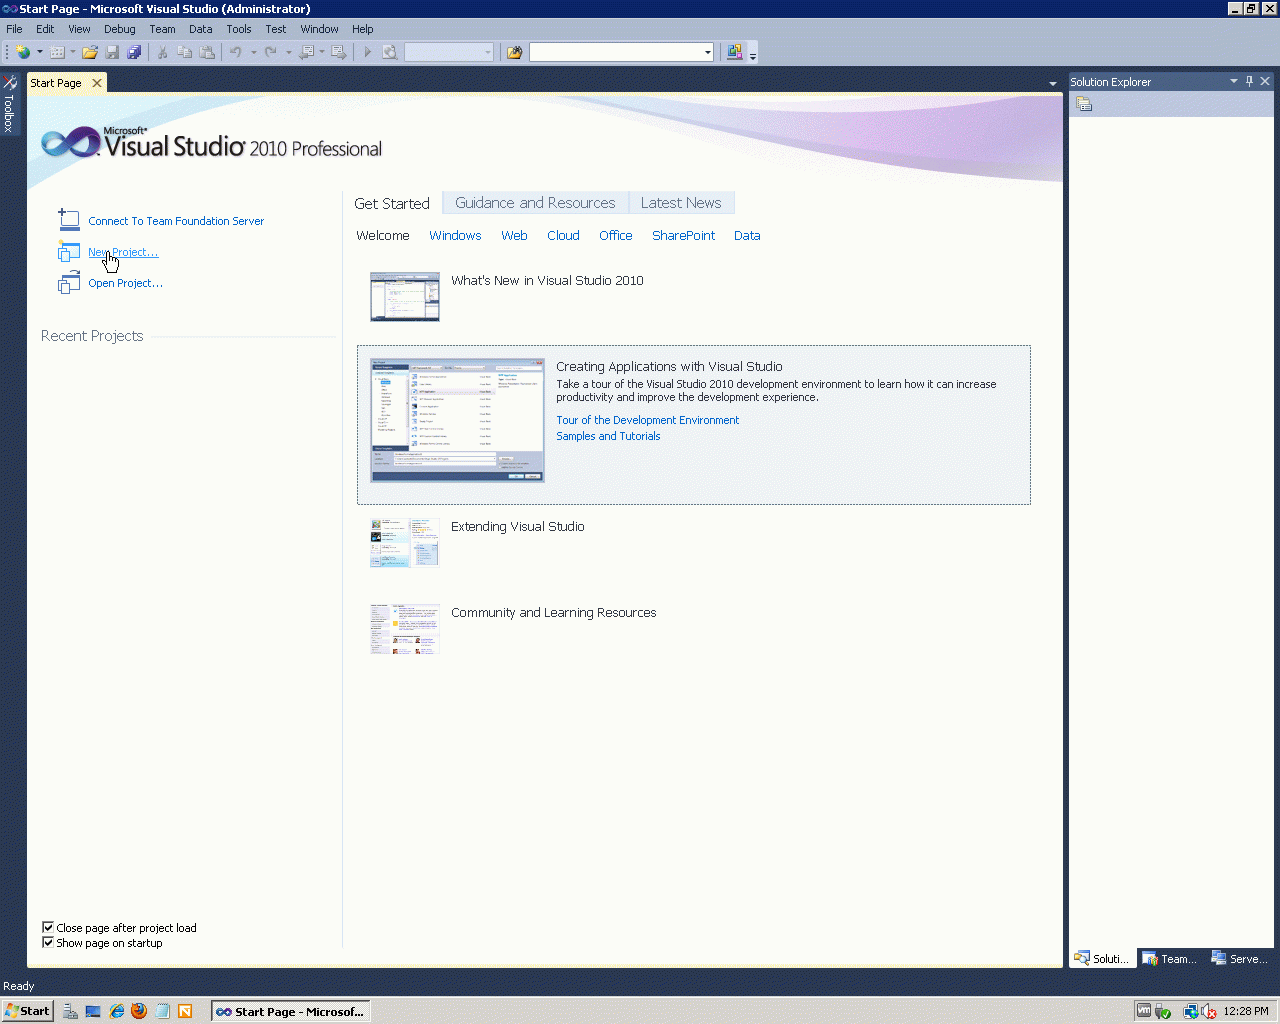This screenshot has height=1024, width=1280.
Task: Click the Open File folder icon
Action: pyautogui.click(x=90, y=52)
